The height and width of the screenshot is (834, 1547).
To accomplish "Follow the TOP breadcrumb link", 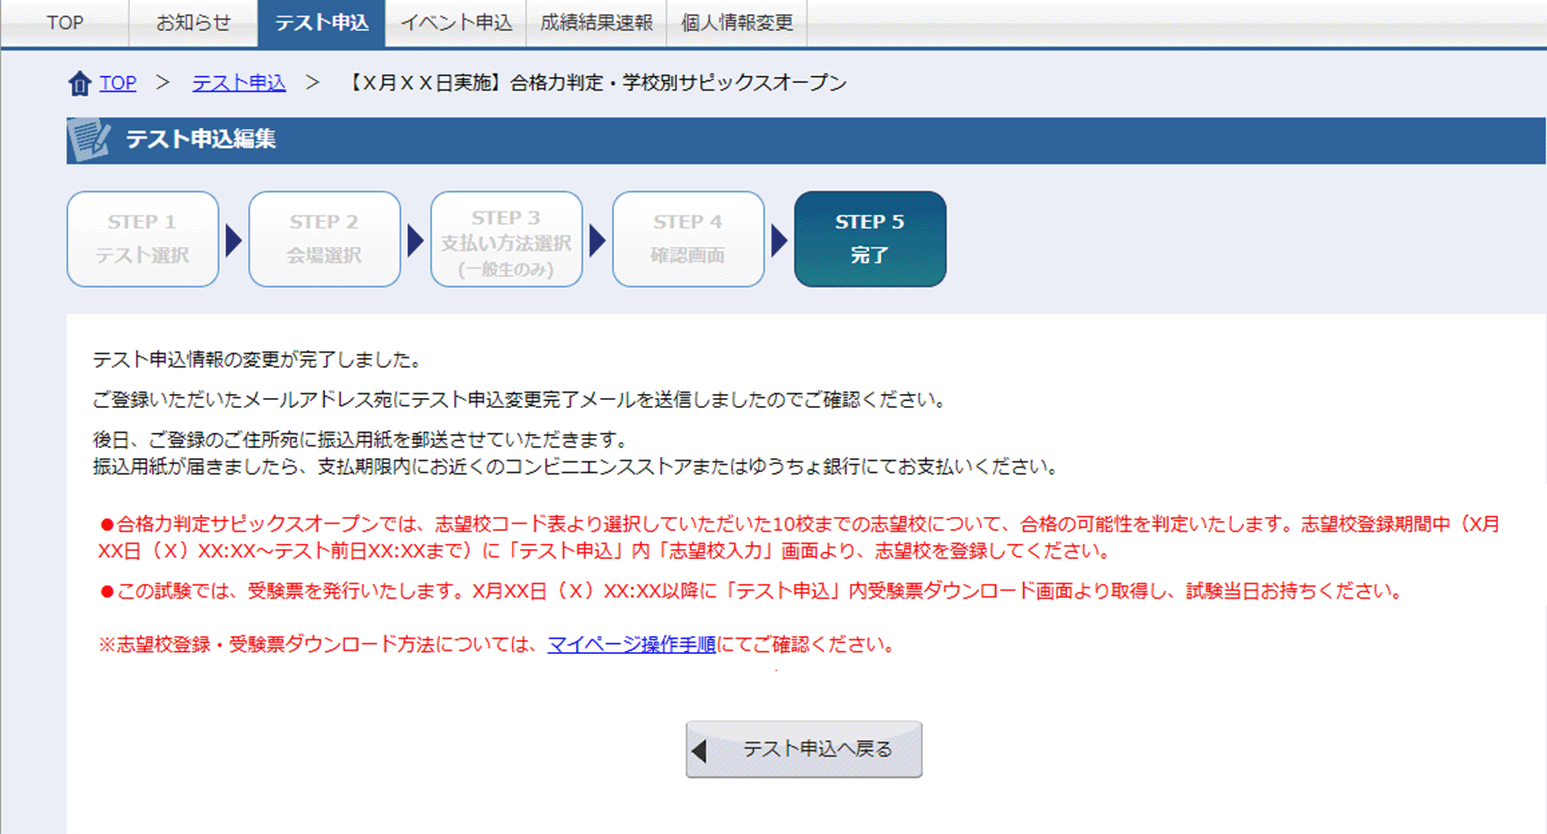I will pos(118,83).
